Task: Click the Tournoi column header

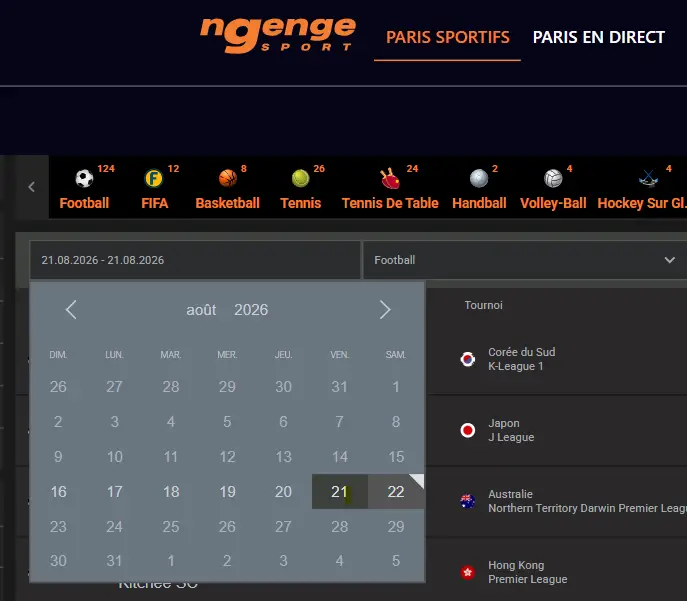Action: coord(483,305)
